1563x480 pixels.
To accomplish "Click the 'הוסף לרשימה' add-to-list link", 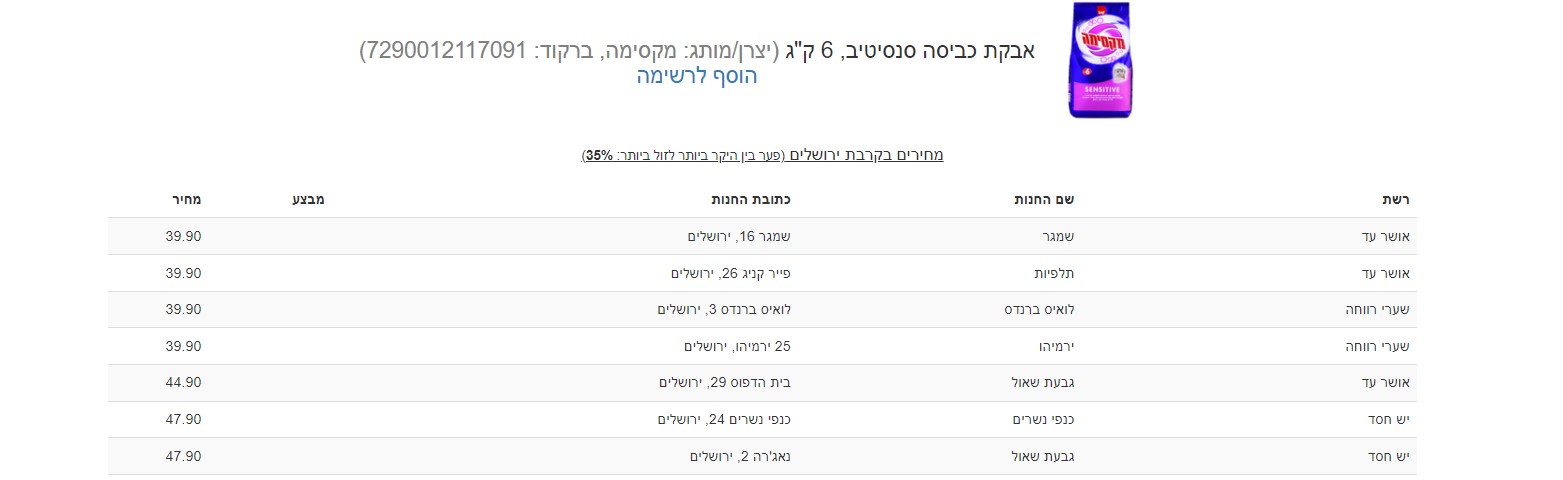I will coord(697,76).
